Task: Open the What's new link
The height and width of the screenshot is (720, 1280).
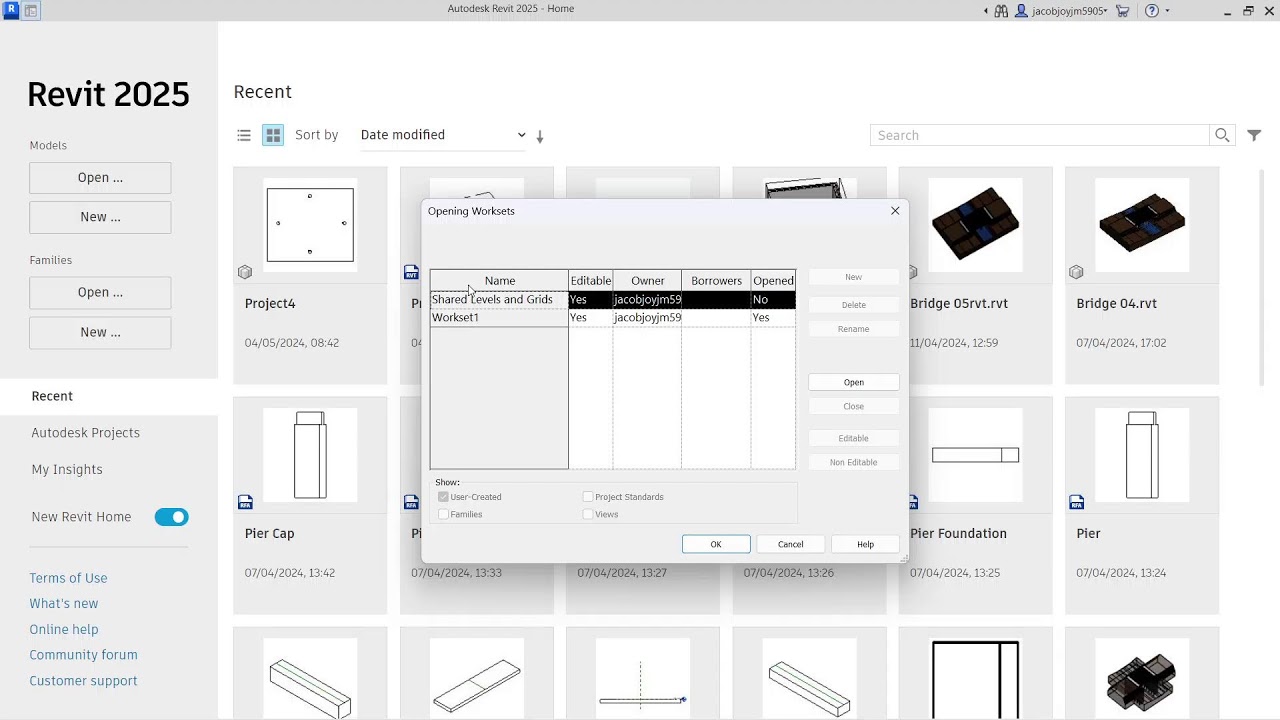Action: pyautogui.click(x=64, y=604)
